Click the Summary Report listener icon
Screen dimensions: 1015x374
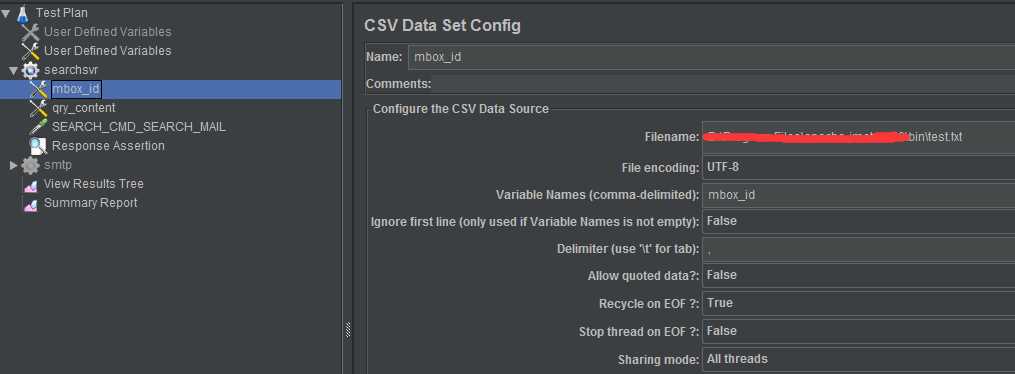30,203
